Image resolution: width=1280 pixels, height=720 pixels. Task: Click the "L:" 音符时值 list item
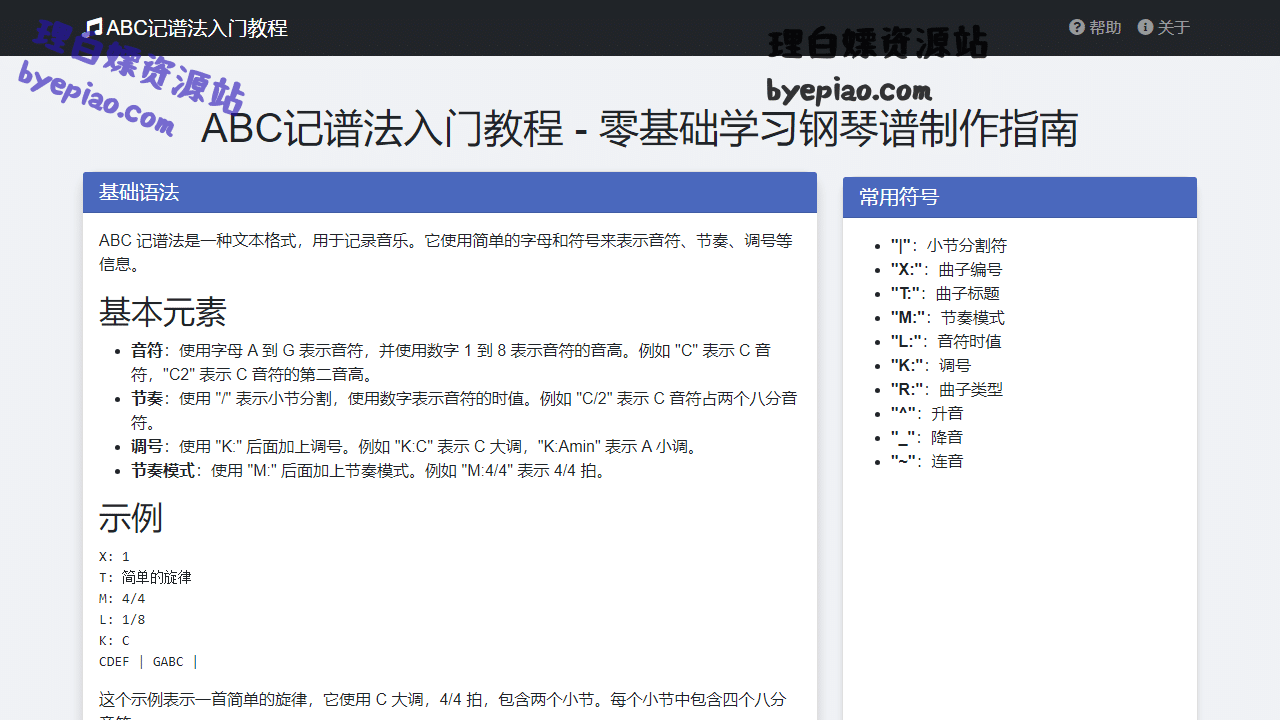pyautogui.click(x=946, y=341)
